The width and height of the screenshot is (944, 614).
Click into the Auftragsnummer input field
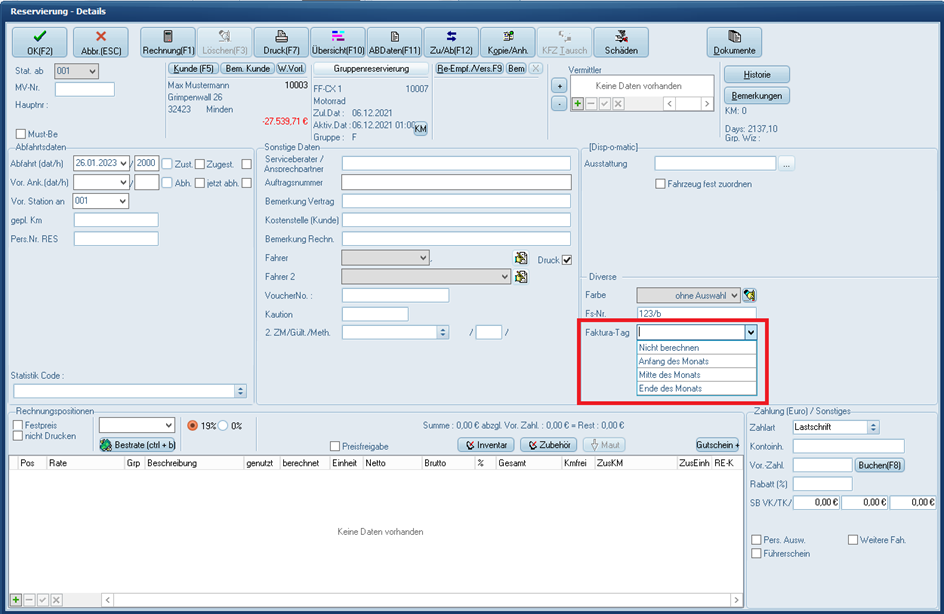pos(456,183)
